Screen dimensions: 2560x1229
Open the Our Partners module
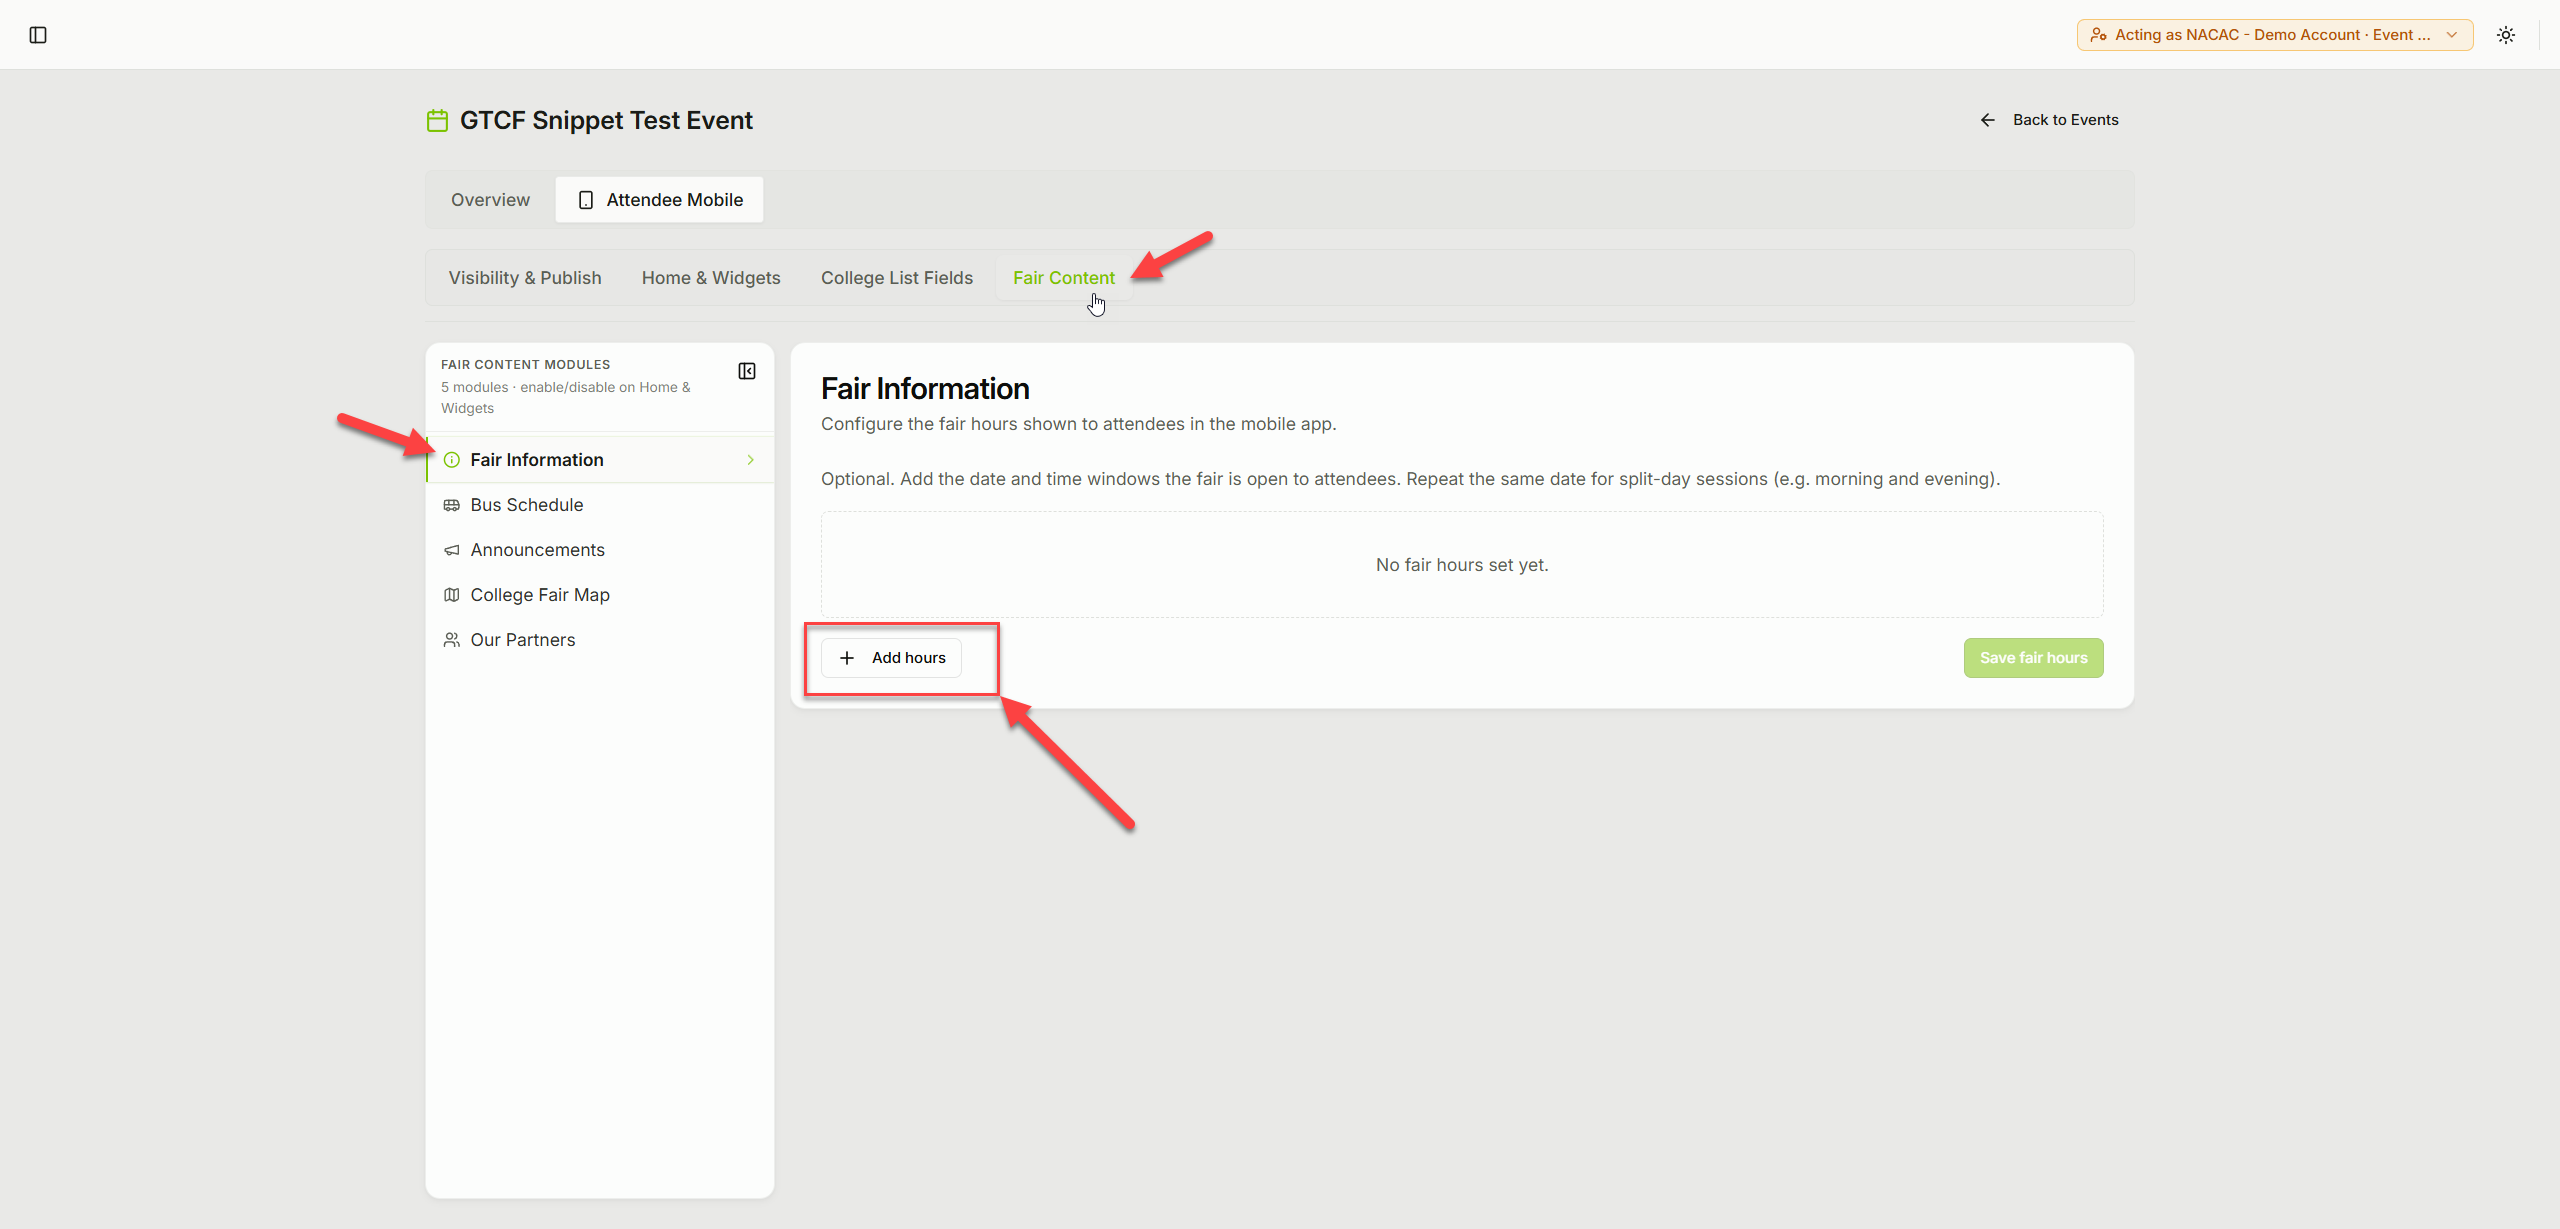pos(600,640)
